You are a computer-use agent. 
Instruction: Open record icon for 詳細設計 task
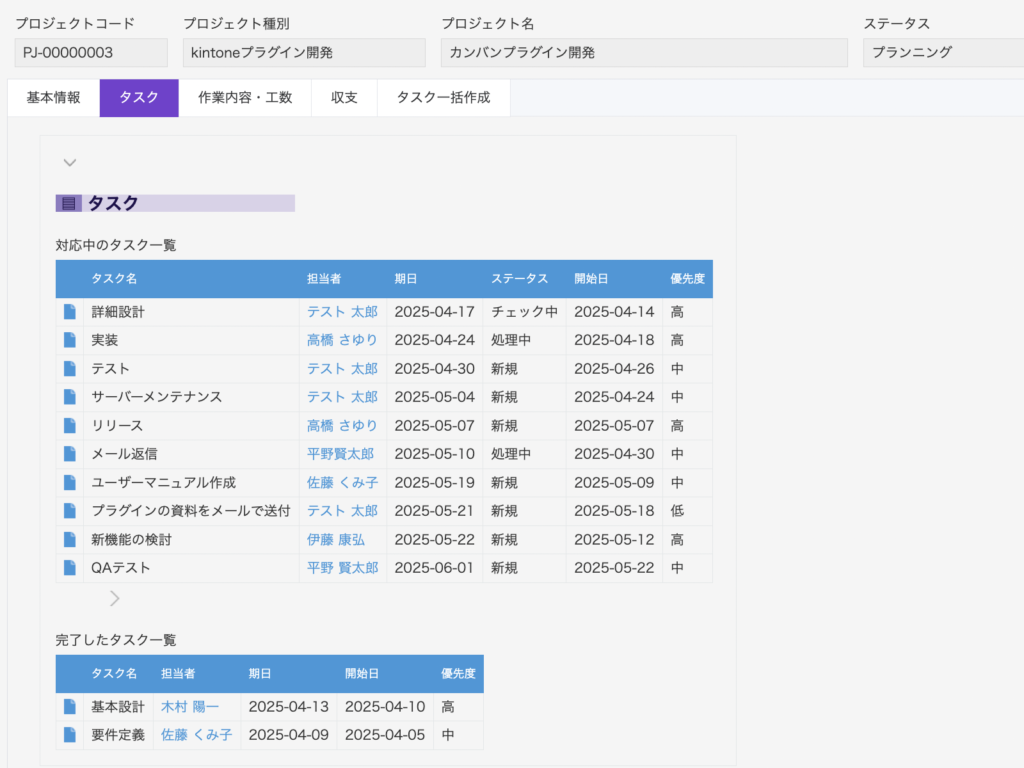(x=69, y=312)
